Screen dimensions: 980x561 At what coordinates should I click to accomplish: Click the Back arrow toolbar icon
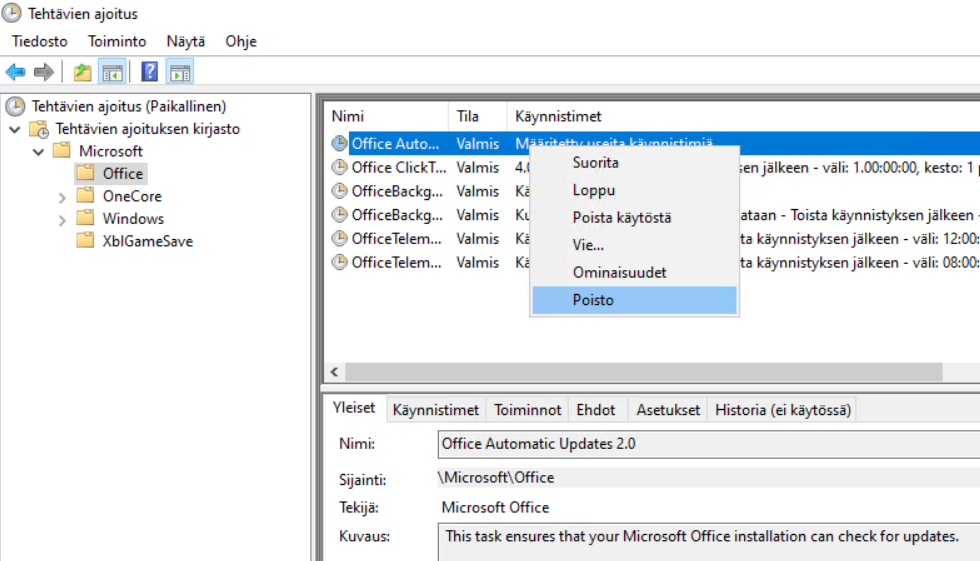[x=16, y=72]
